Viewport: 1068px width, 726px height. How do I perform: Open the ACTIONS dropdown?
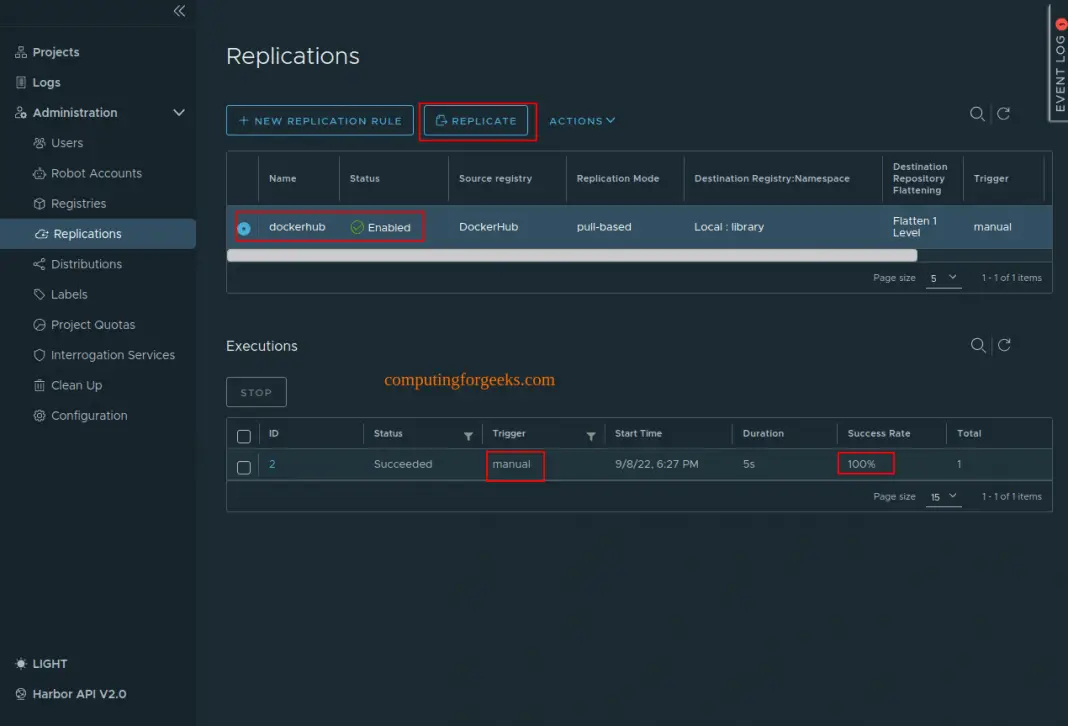[x=582, y=120]
